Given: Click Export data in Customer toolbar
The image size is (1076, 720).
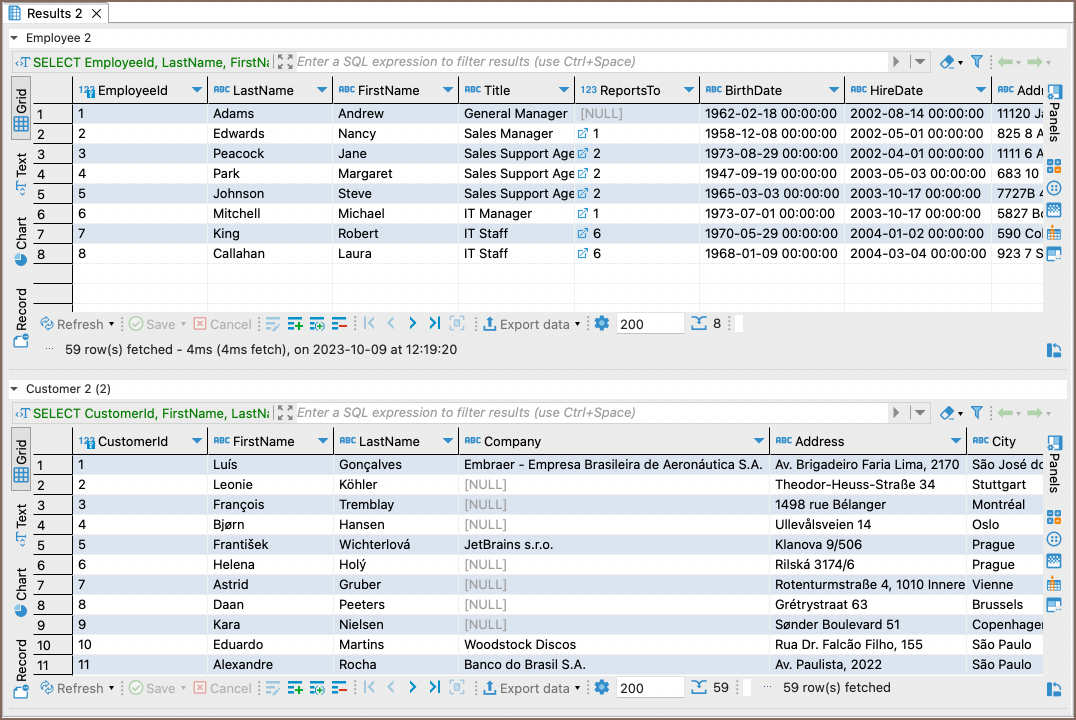Looking at the screenshot, I should tap(527, 688).
